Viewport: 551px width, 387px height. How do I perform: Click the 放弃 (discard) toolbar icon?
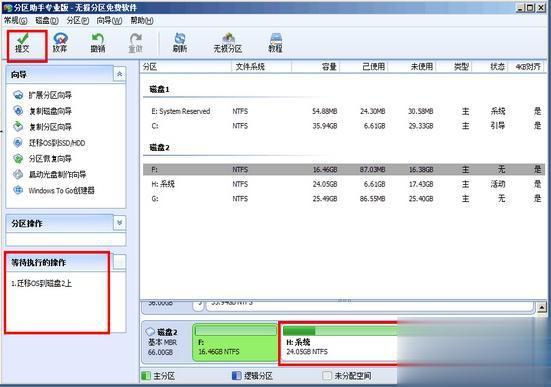tap(60, 38)
